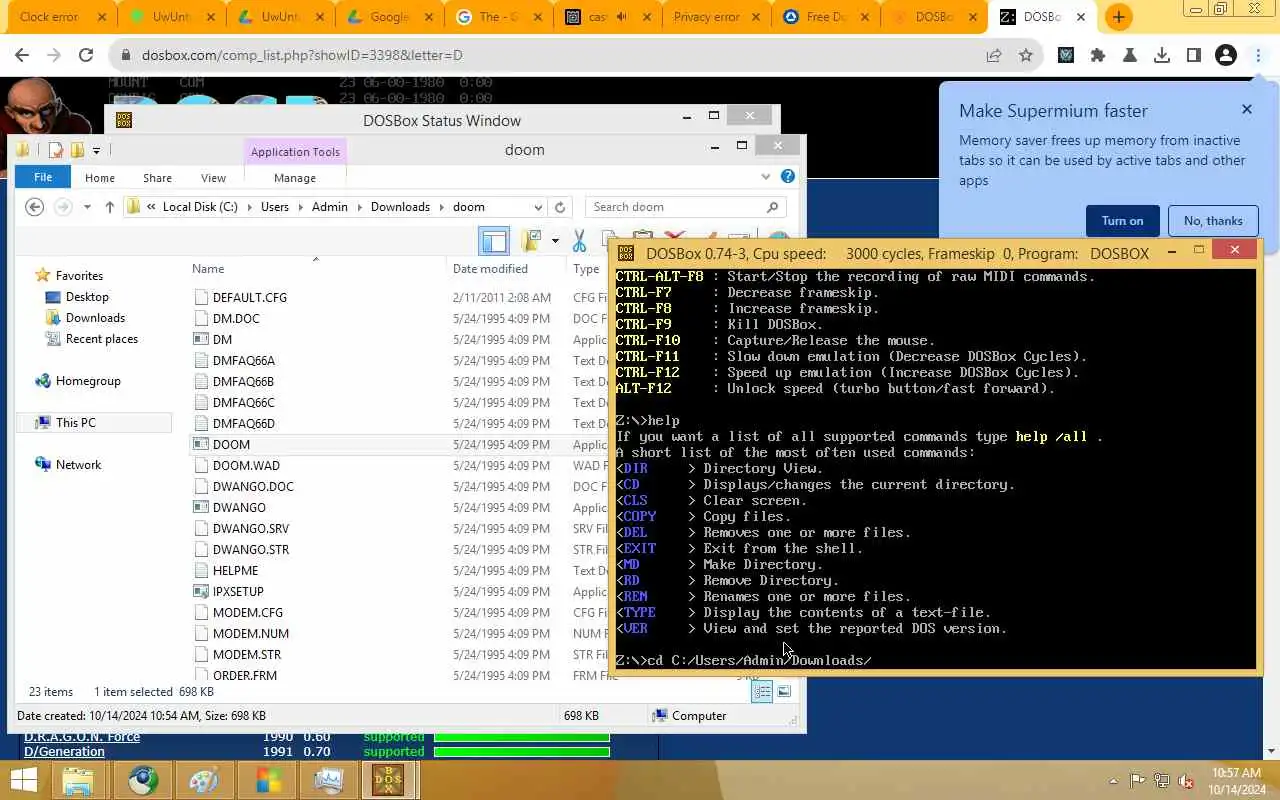Open Home ribbon tab in Explorer

(100, 178)
